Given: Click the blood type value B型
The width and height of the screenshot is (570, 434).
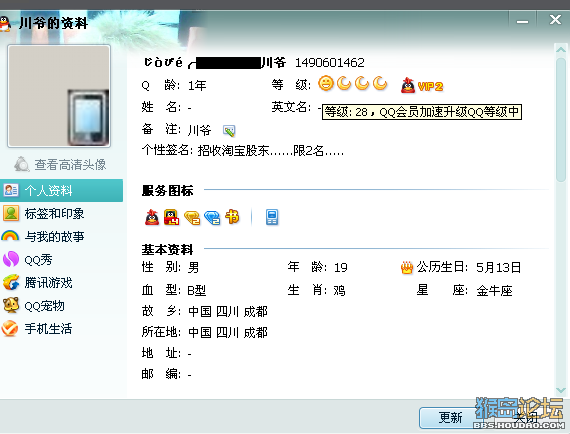Looking at the screenshot, I should [x=197, y=290].
